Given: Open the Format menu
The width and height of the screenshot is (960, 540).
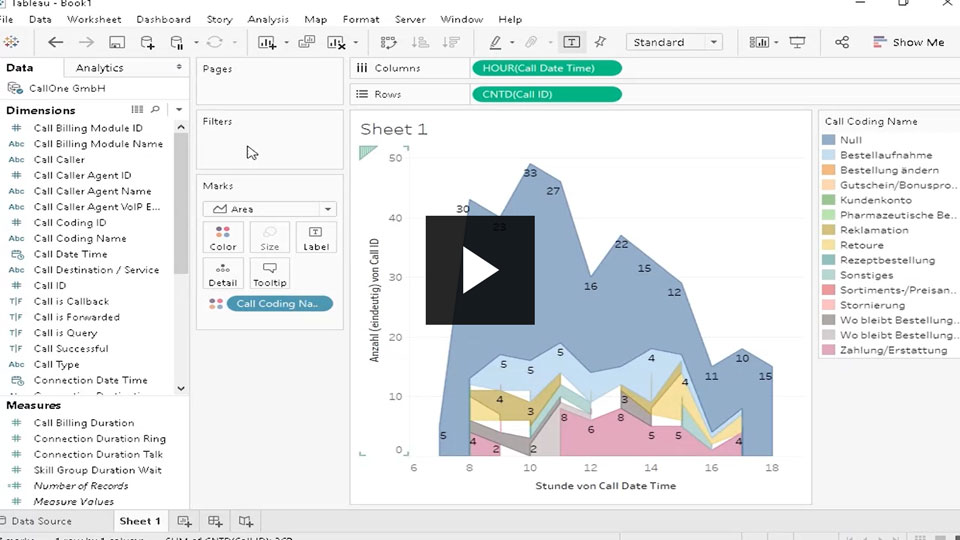Looking at the screenshot, I should tap(361, 19).
